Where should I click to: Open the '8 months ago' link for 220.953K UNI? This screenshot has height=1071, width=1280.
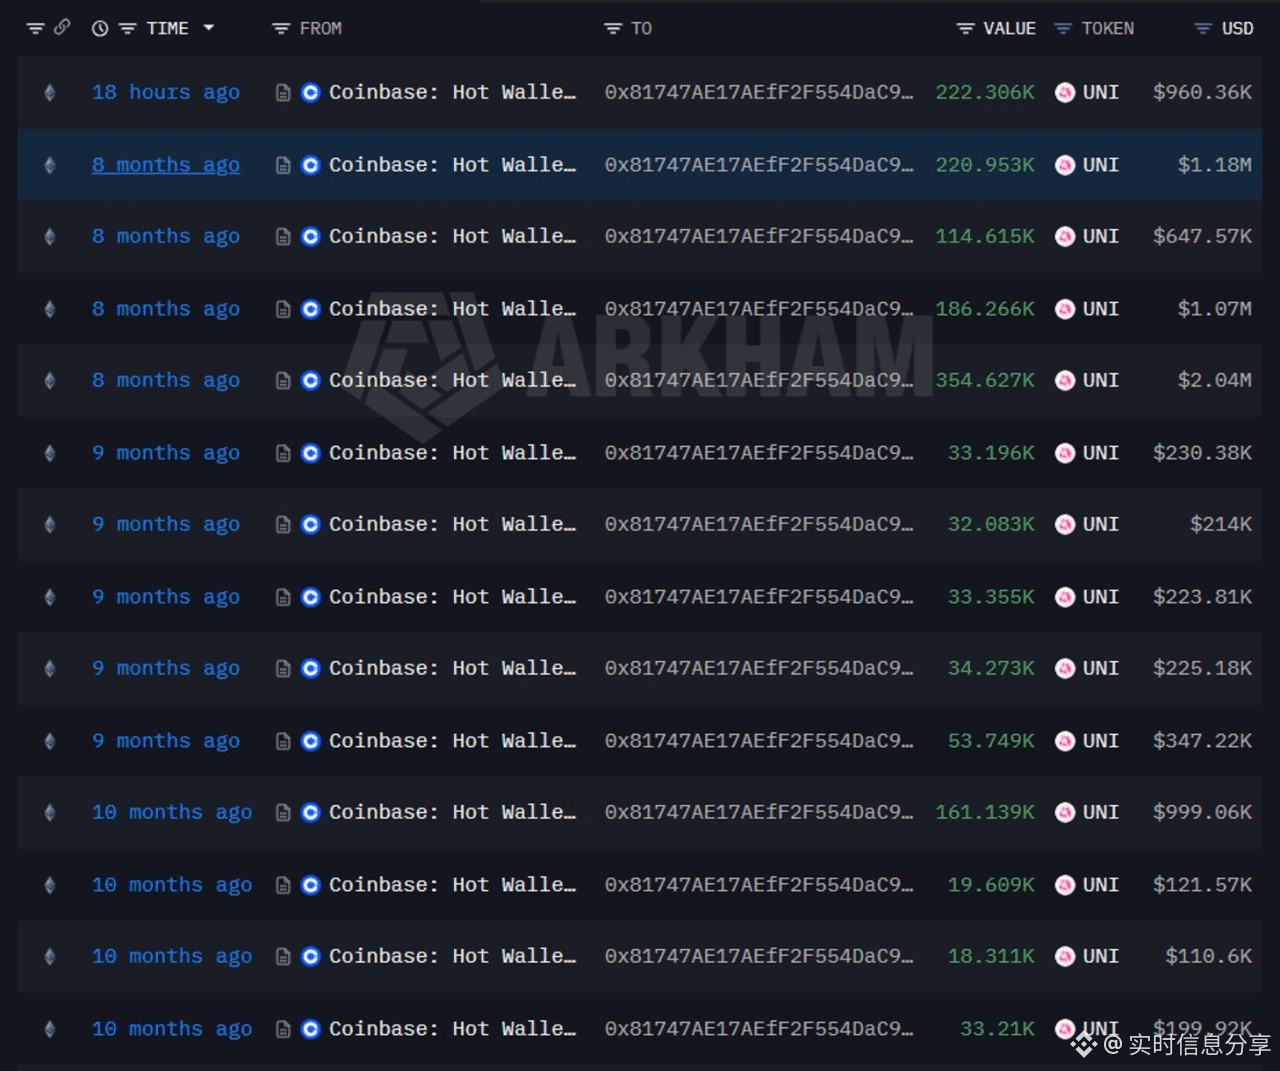pyautogui.click(x=166, y=165)
